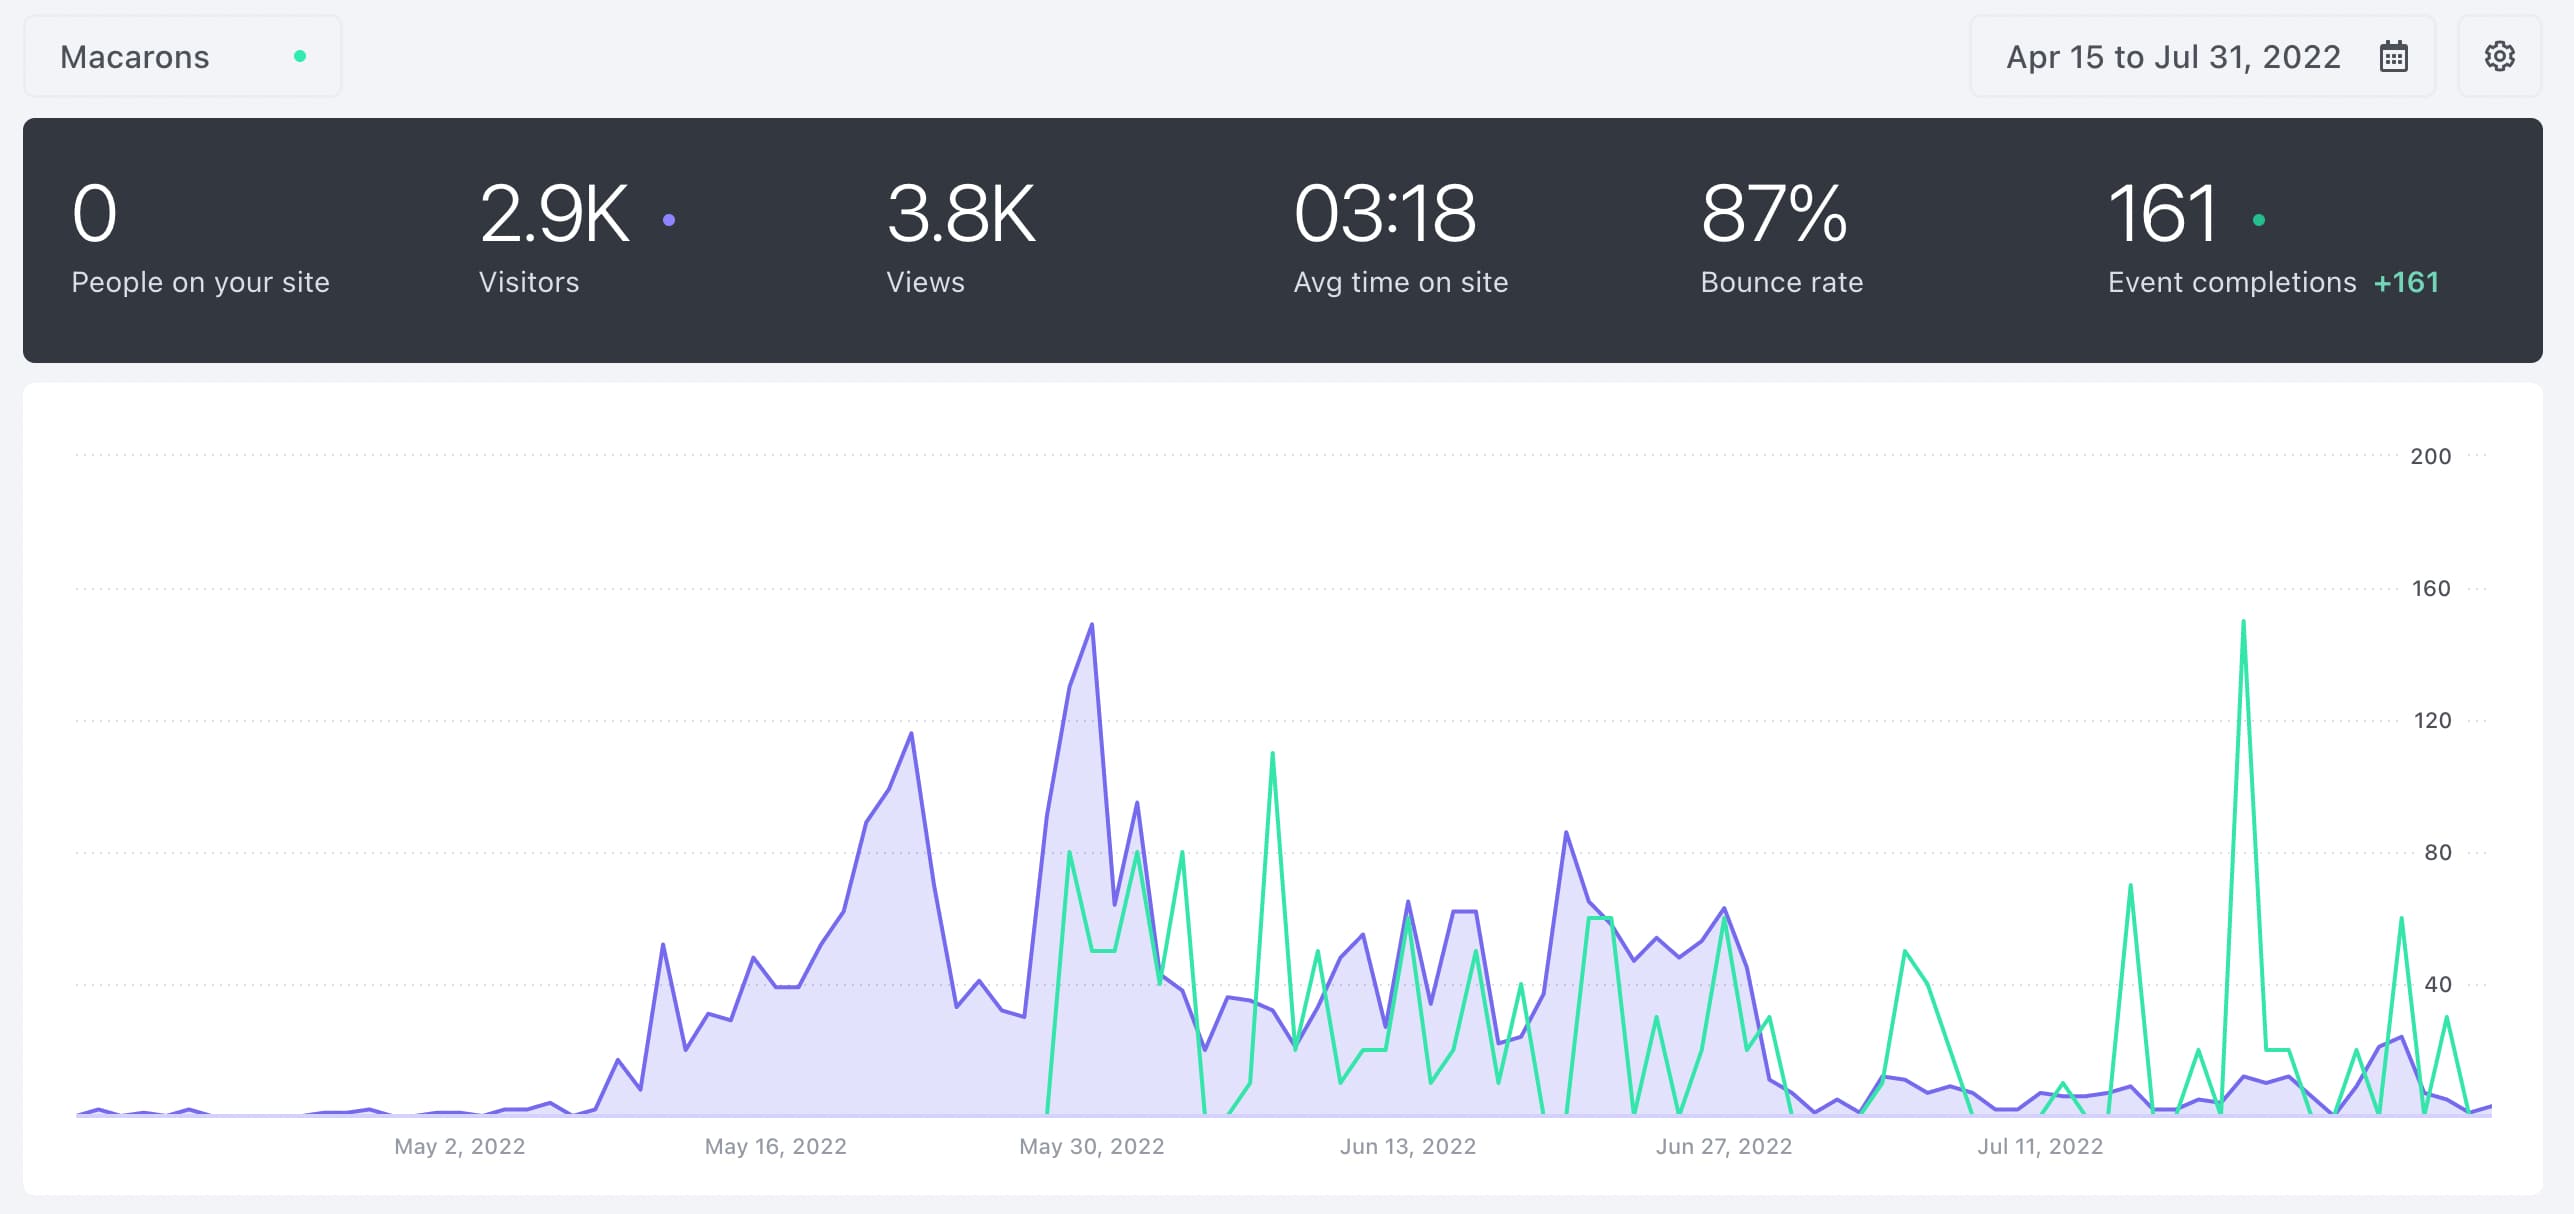This screenshot has height=1214, width=2574.
Task: Click the 40 y-axis value
Action: pos(2438,984)
